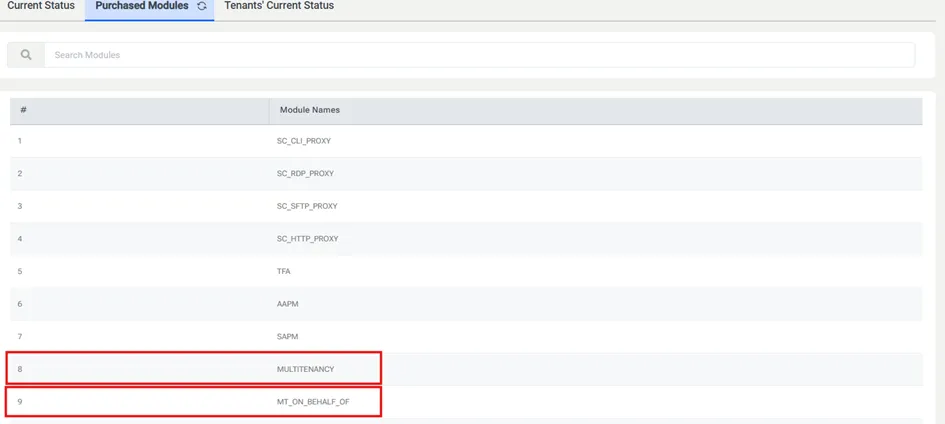Click row number 9 cell
Screen dimensions: 945x424
[140, 401]
